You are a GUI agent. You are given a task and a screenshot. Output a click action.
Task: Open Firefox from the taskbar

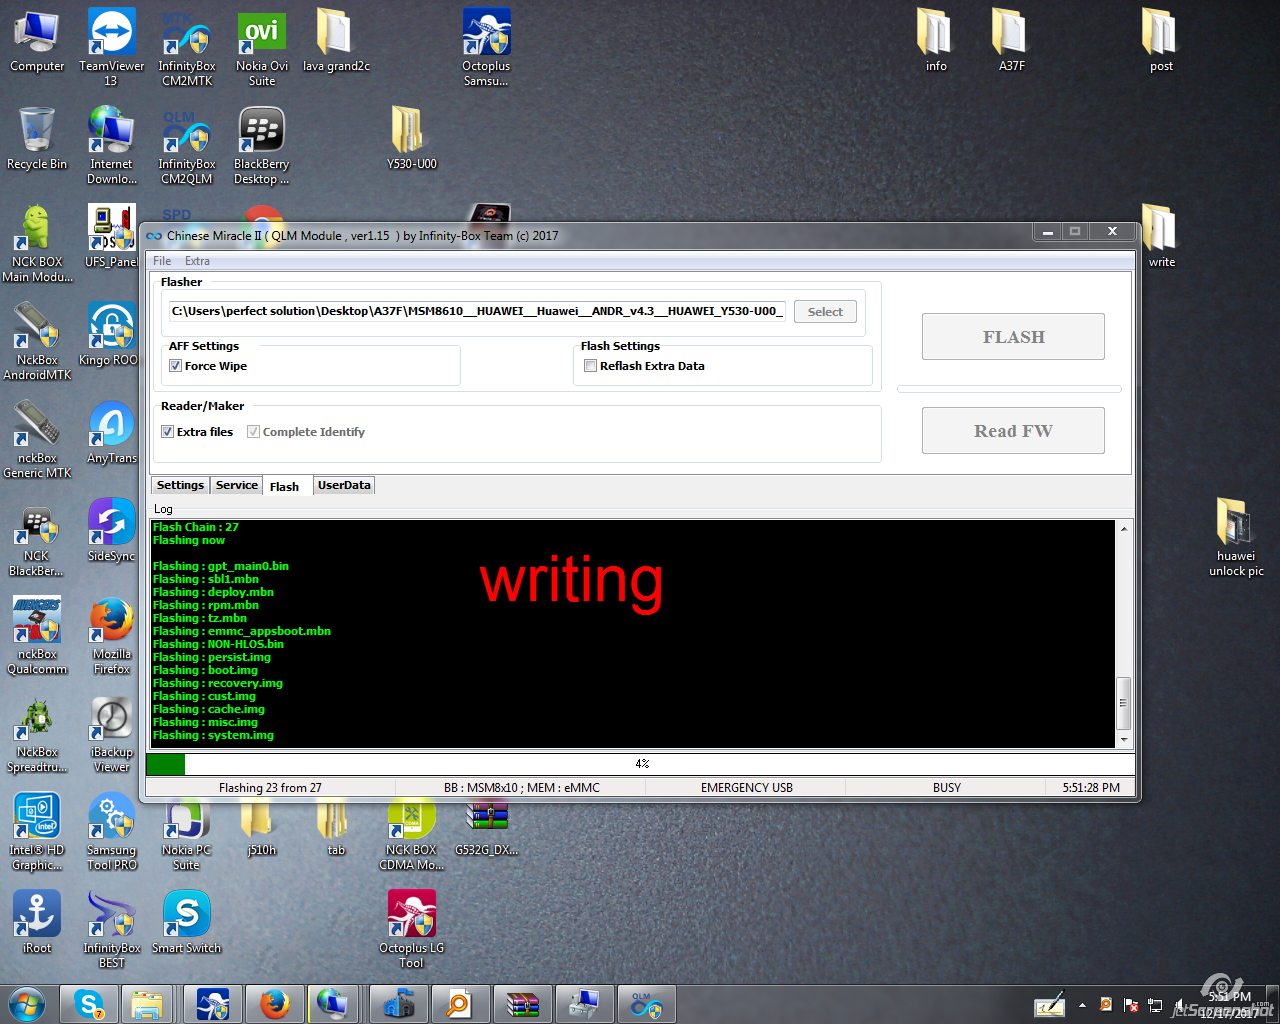(274, 1004)
